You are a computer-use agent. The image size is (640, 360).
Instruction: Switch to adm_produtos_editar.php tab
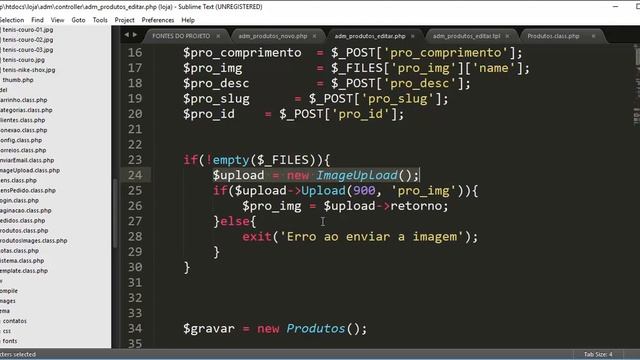(x=370, y=36)
